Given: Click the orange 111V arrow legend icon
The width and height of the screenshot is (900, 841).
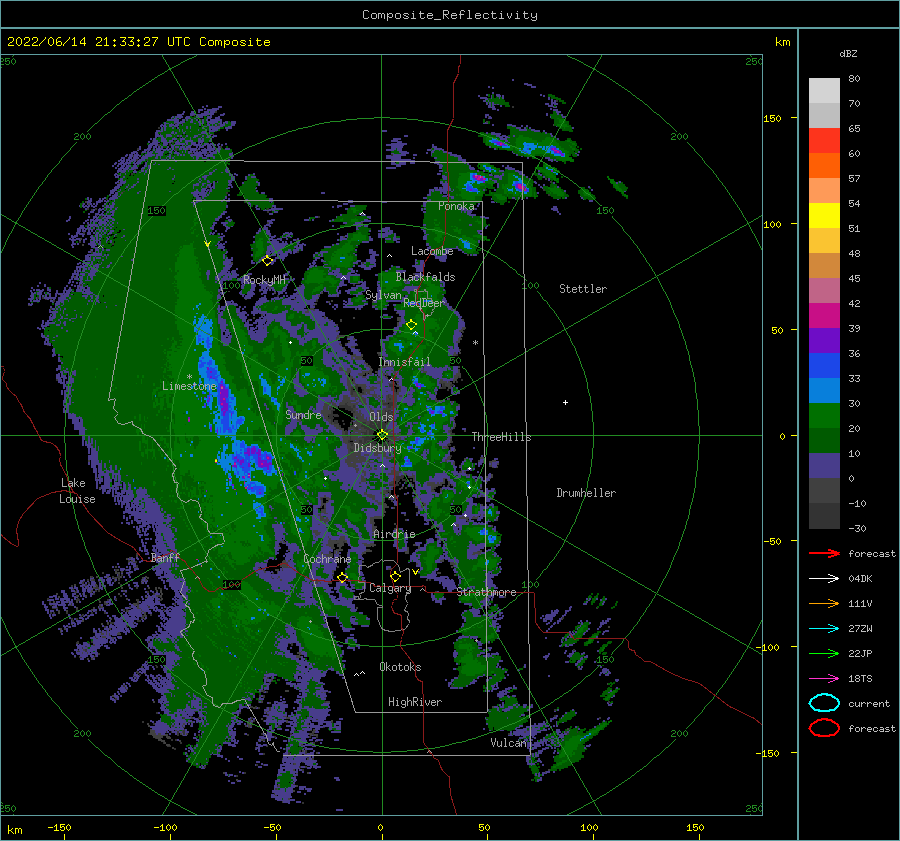Looking at the screenshot, I should point(824,603).
